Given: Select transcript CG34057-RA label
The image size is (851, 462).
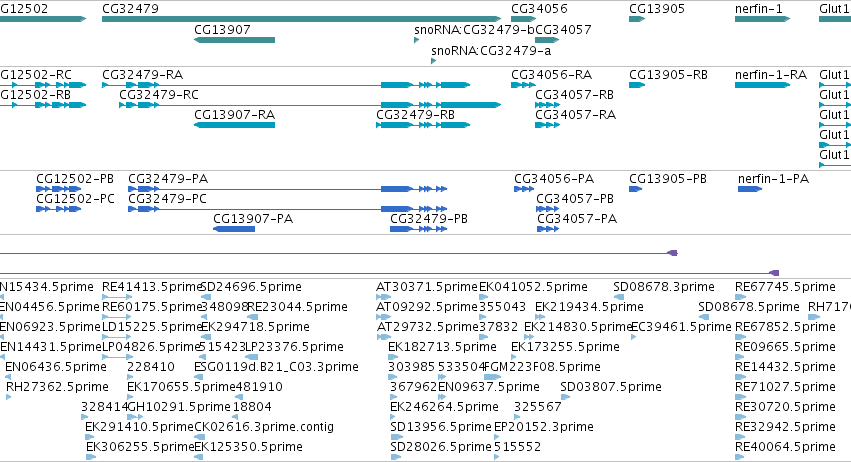Looking at the screenshot, I should tap(576, 115).
